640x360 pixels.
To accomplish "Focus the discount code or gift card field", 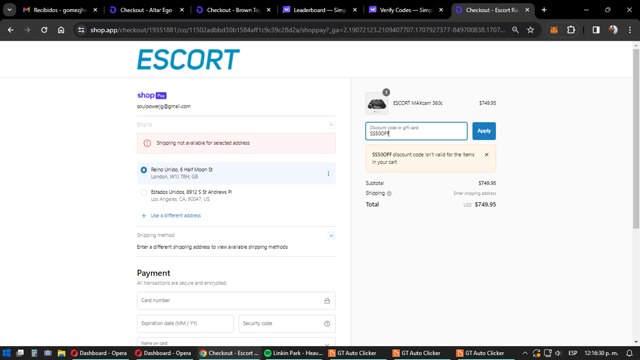I will pos(416,131).
